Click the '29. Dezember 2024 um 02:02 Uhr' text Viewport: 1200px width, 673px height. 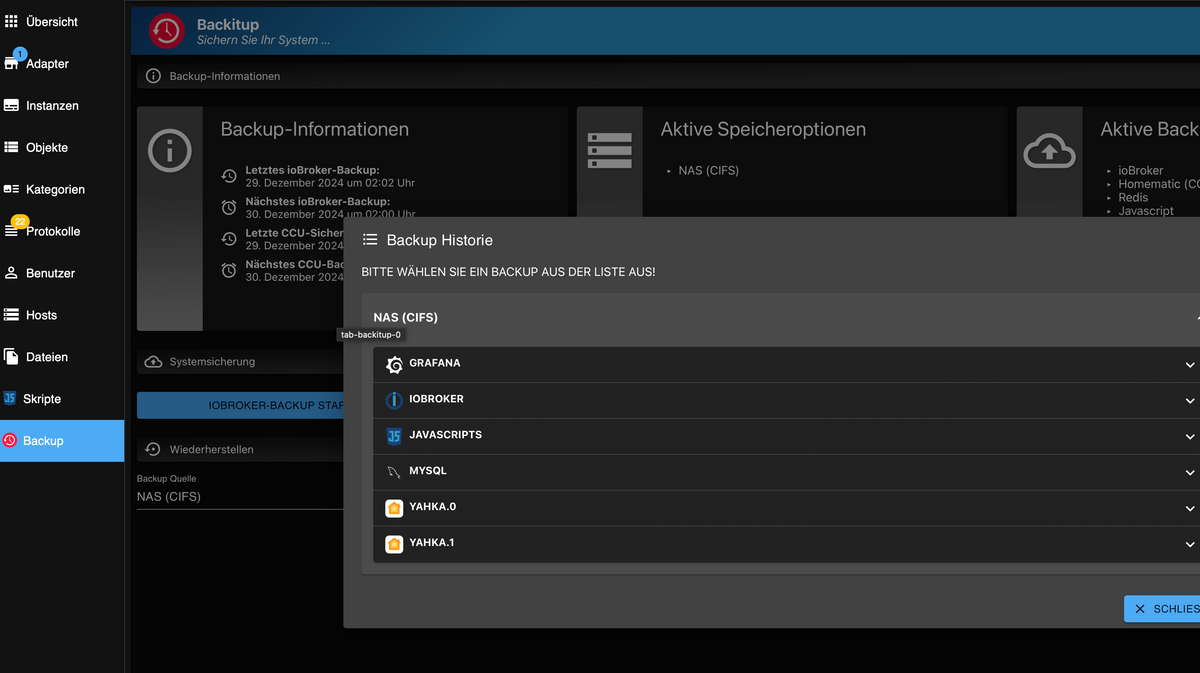click(x=330, y=183)
